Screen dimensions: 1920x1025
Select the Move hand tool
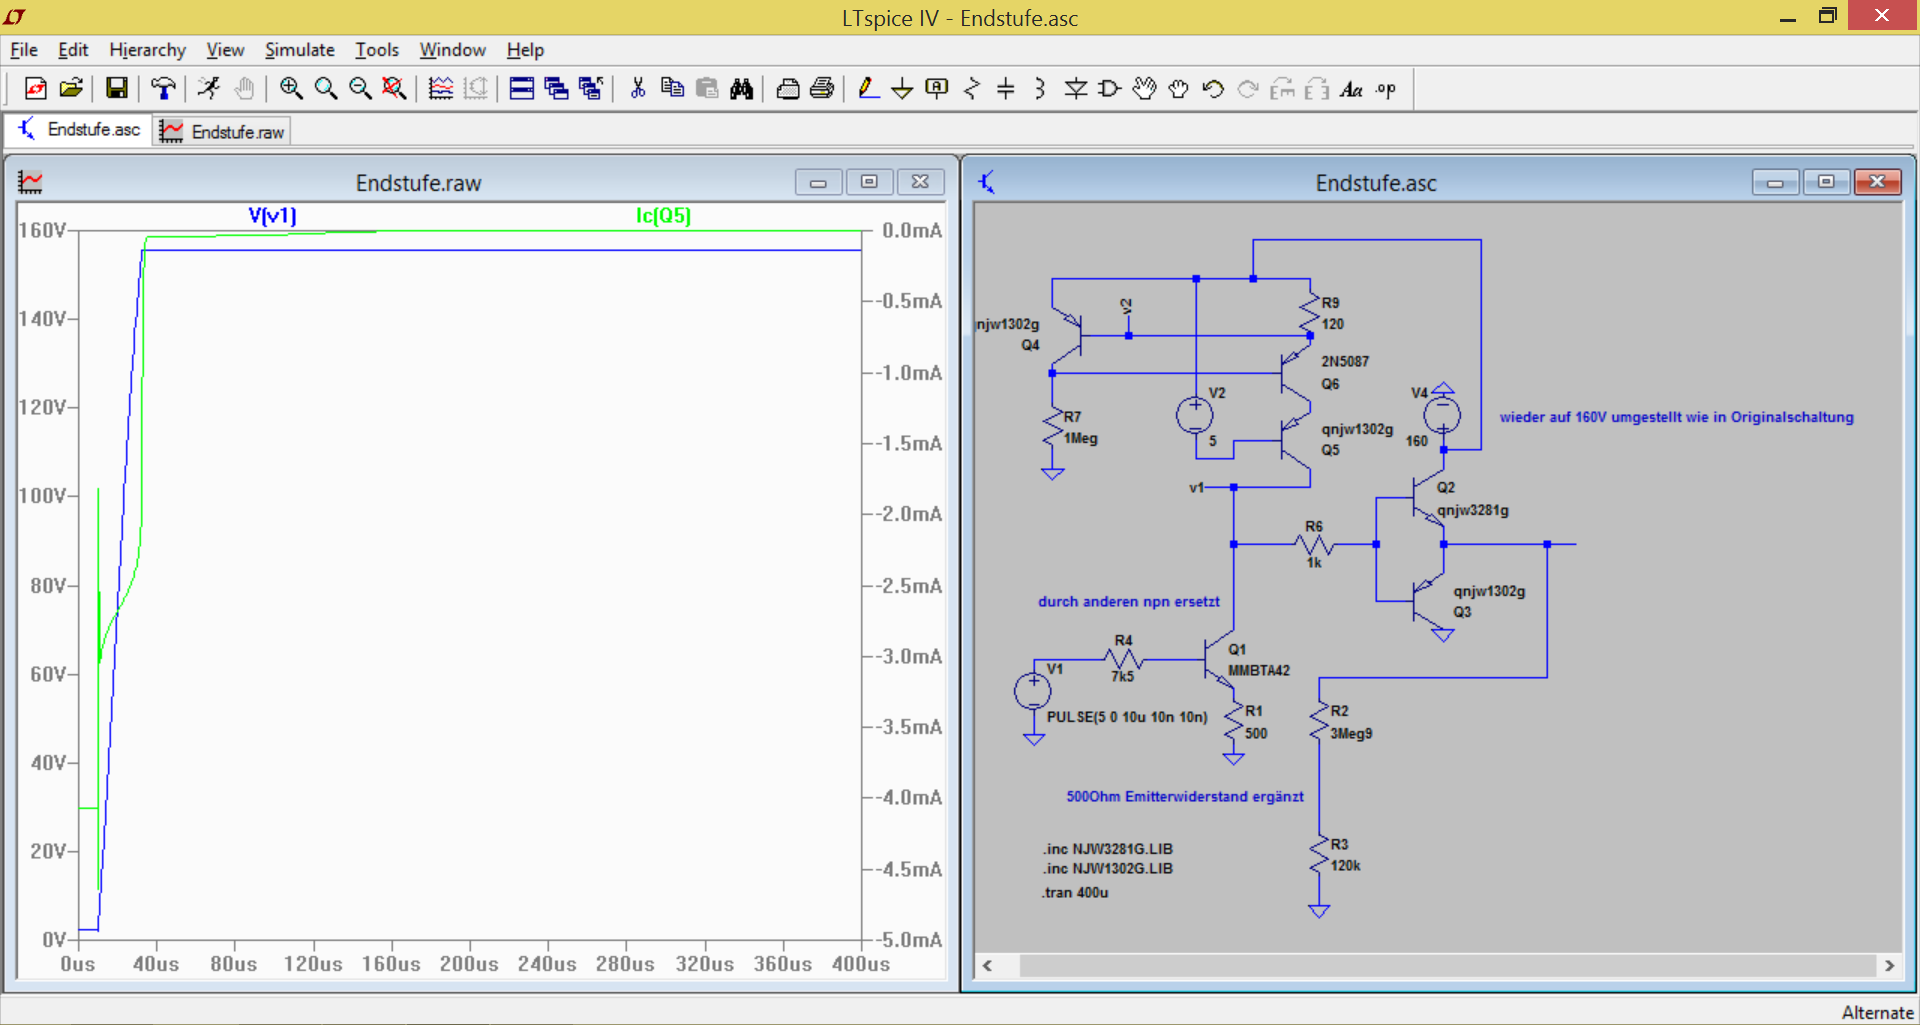tap(1145, 89)
